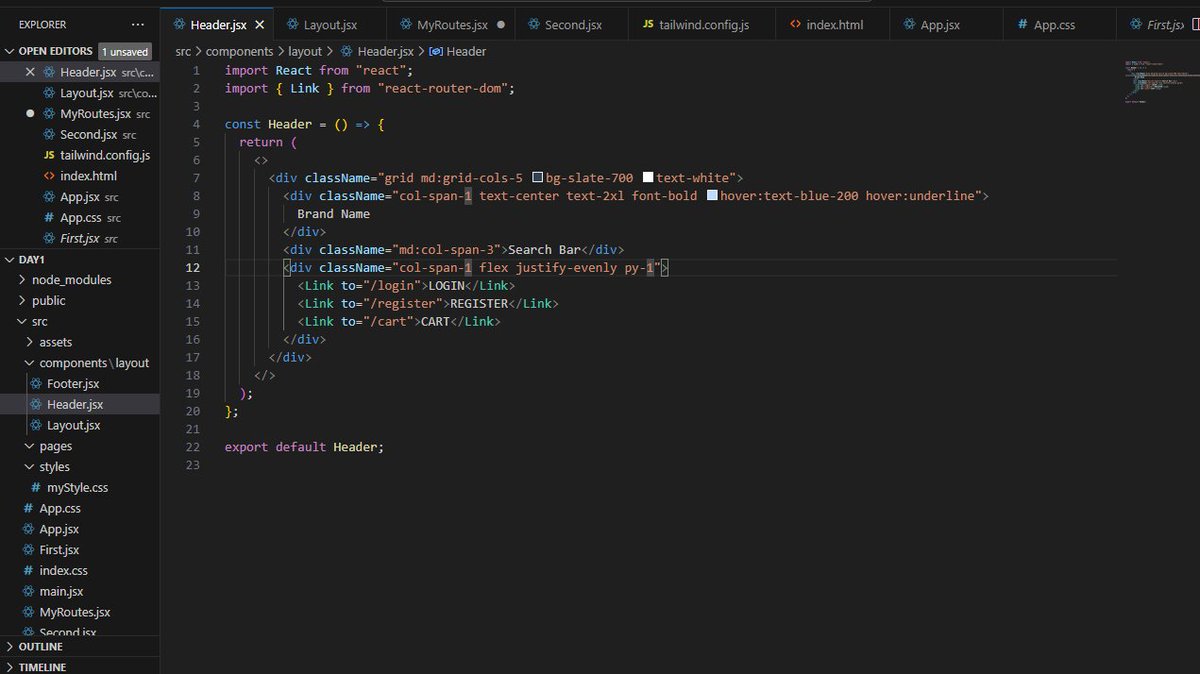Click the hash icon beside index.css in the tree
1200x674 pixels.
click(x=29, y=571)
